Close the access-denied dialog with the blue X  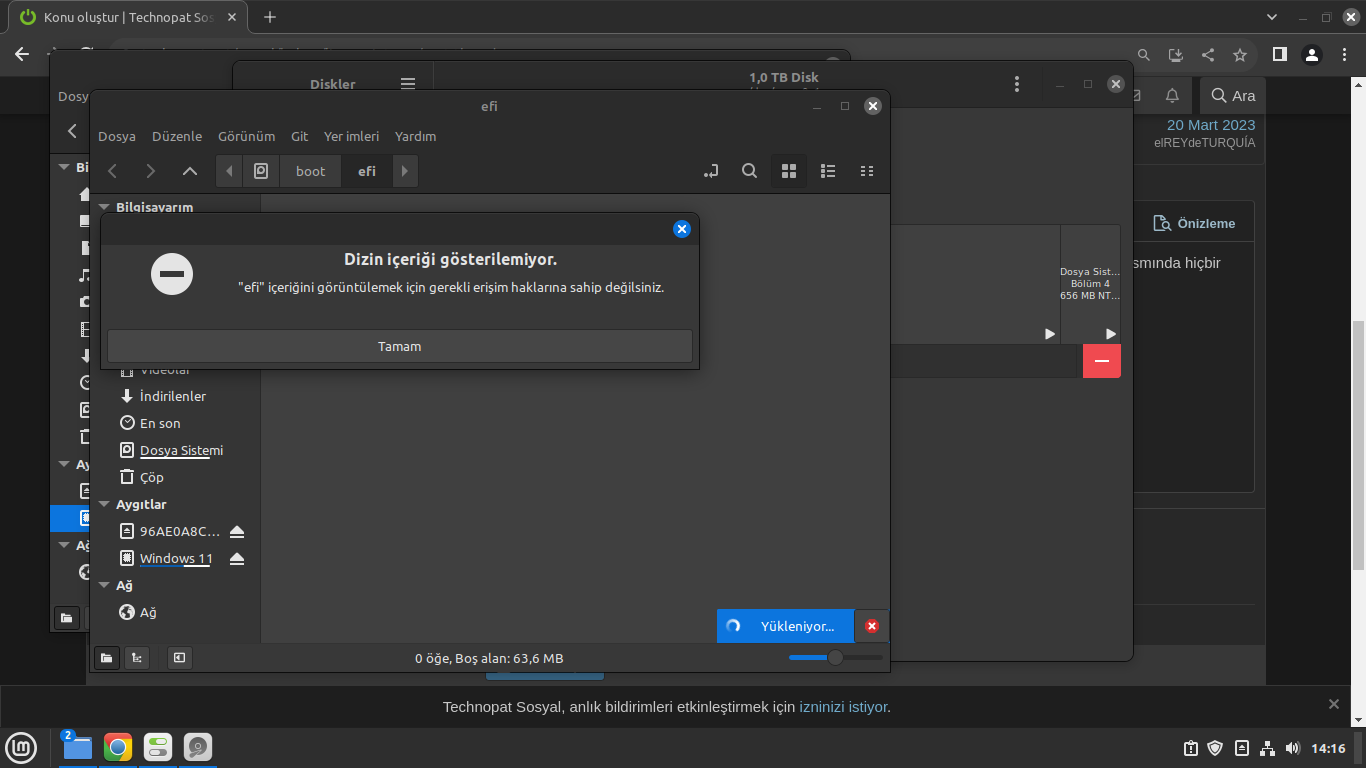click(682, 229)
